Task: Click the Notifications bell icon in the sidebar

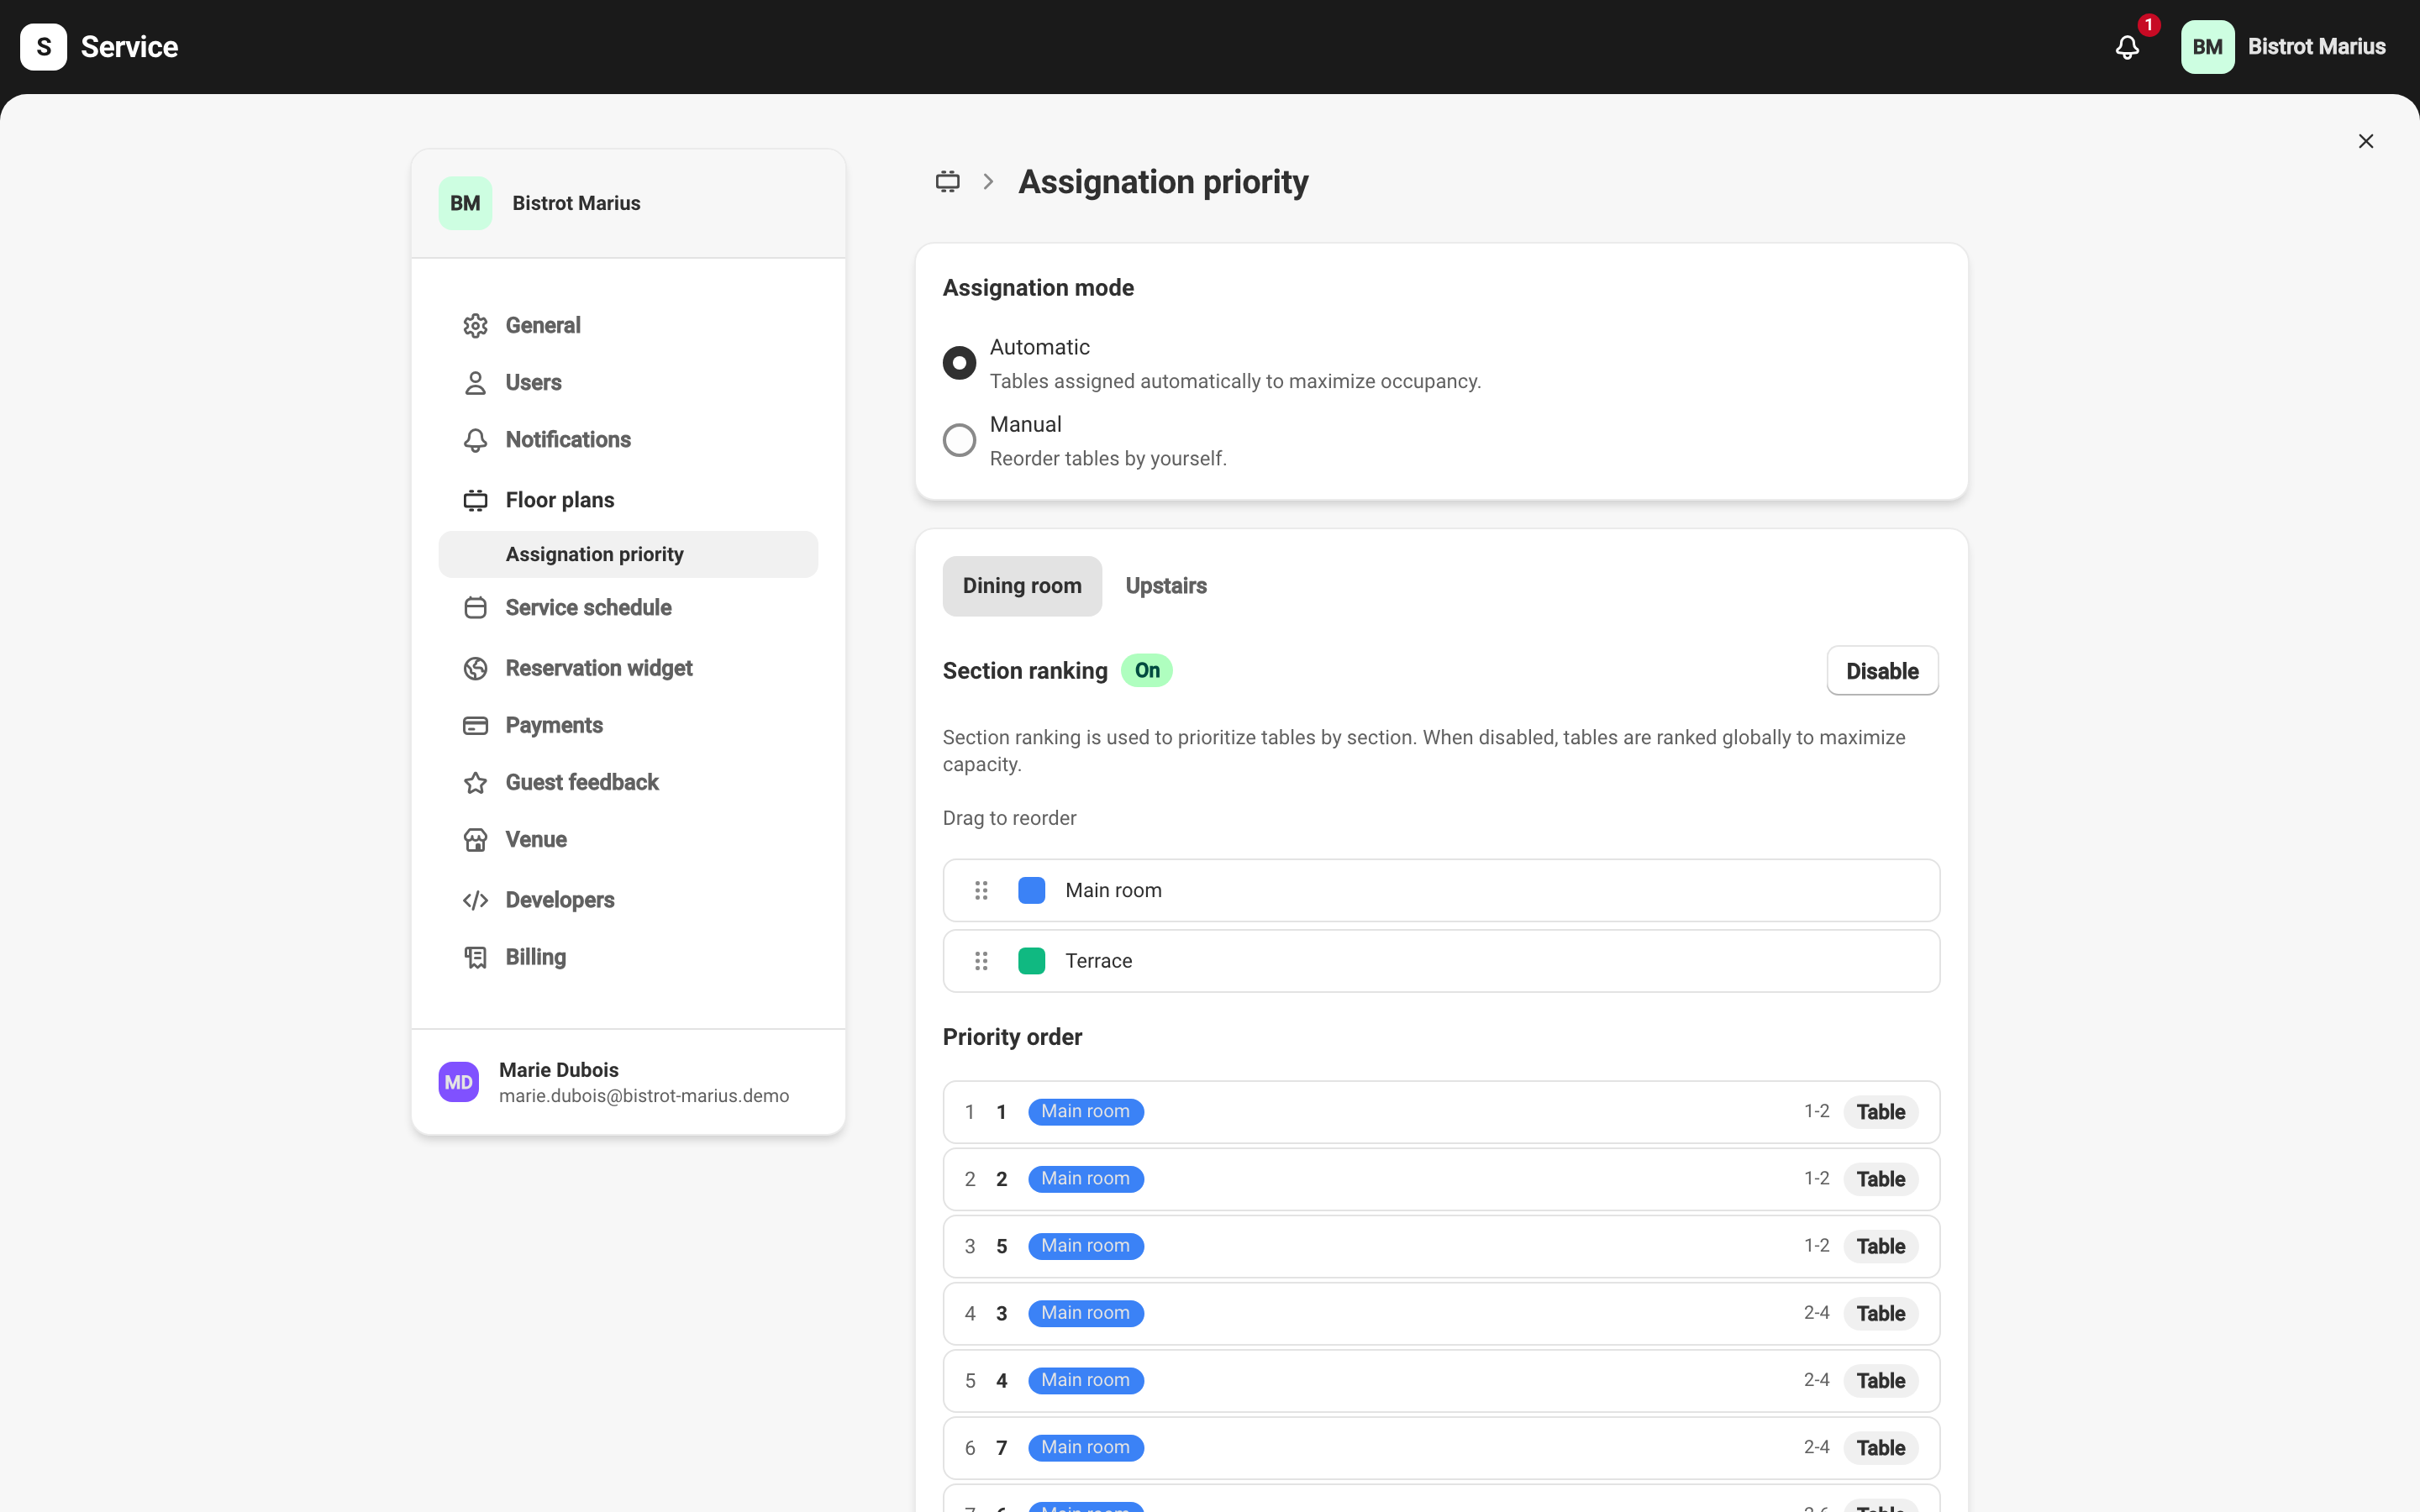Action: pos(475,440)
